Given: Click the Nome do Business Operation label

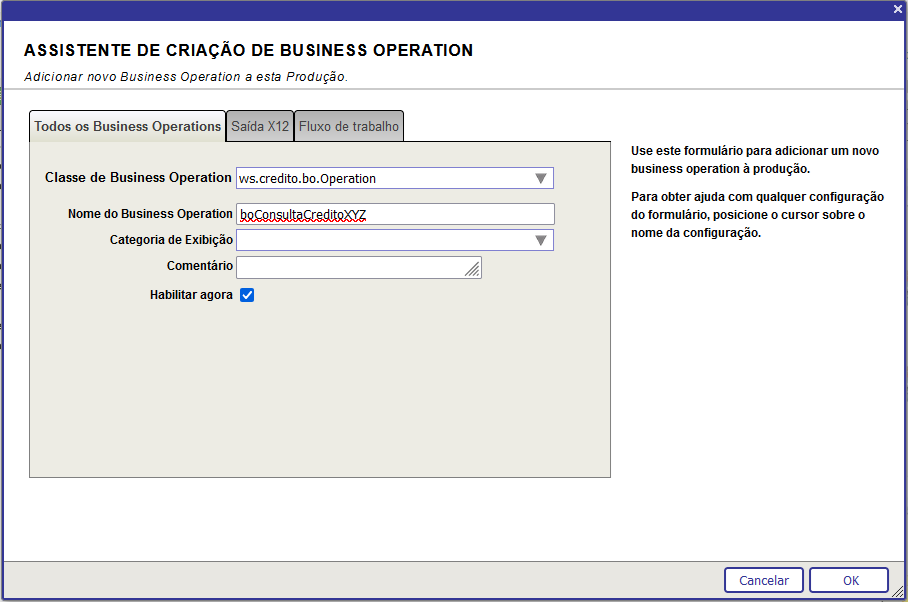Looking at the screenshot, I should coord(150,214).
